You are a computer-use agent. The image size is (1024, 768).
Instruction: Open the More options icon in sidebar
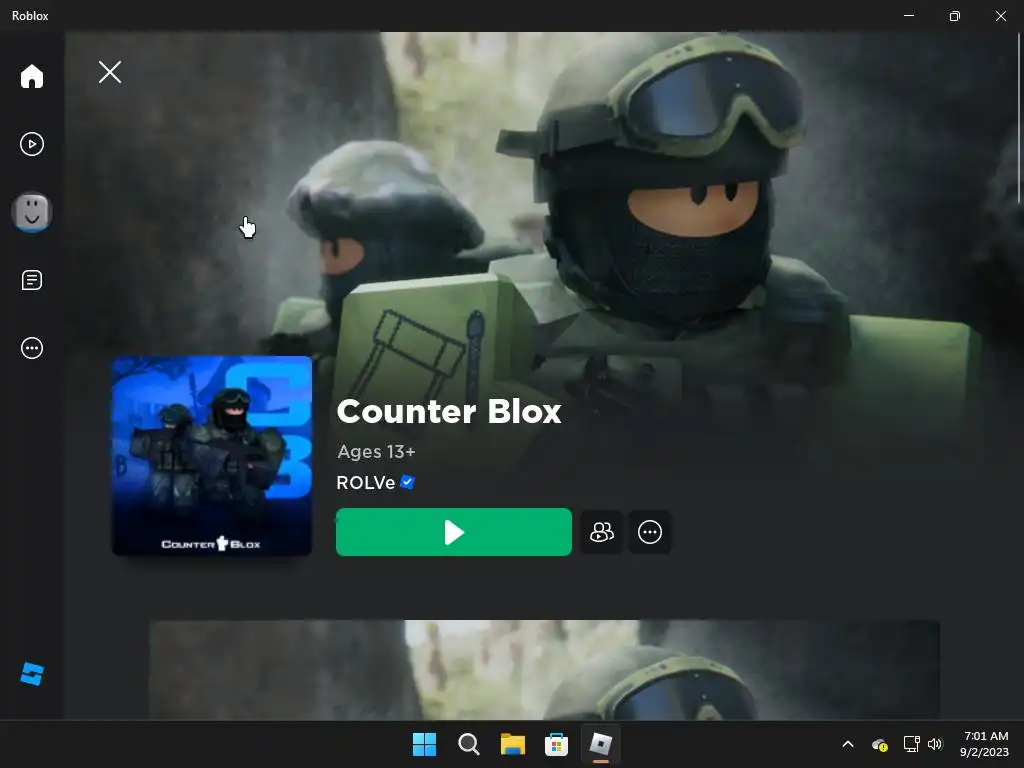click(x=31, y=348)
